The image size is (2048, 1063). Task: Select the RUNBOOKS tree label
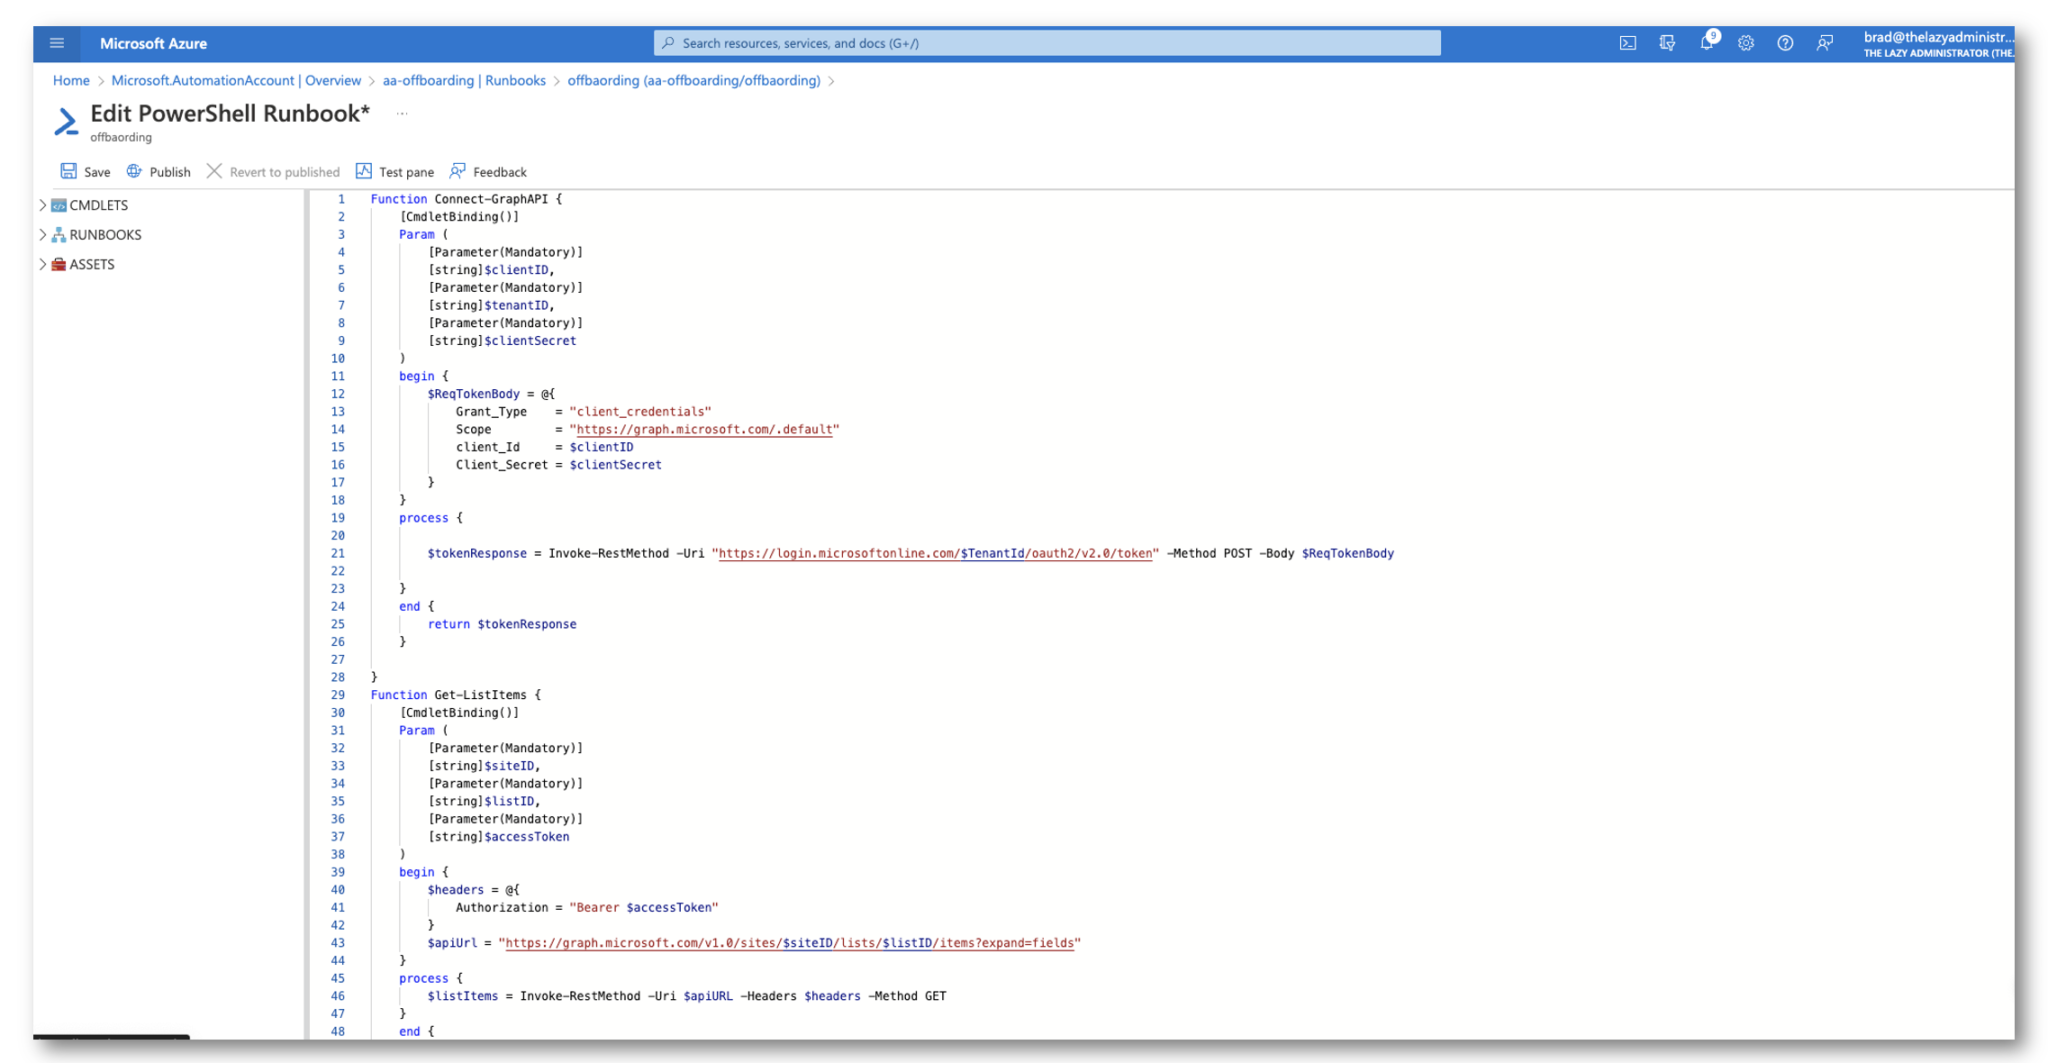(106, 235)
